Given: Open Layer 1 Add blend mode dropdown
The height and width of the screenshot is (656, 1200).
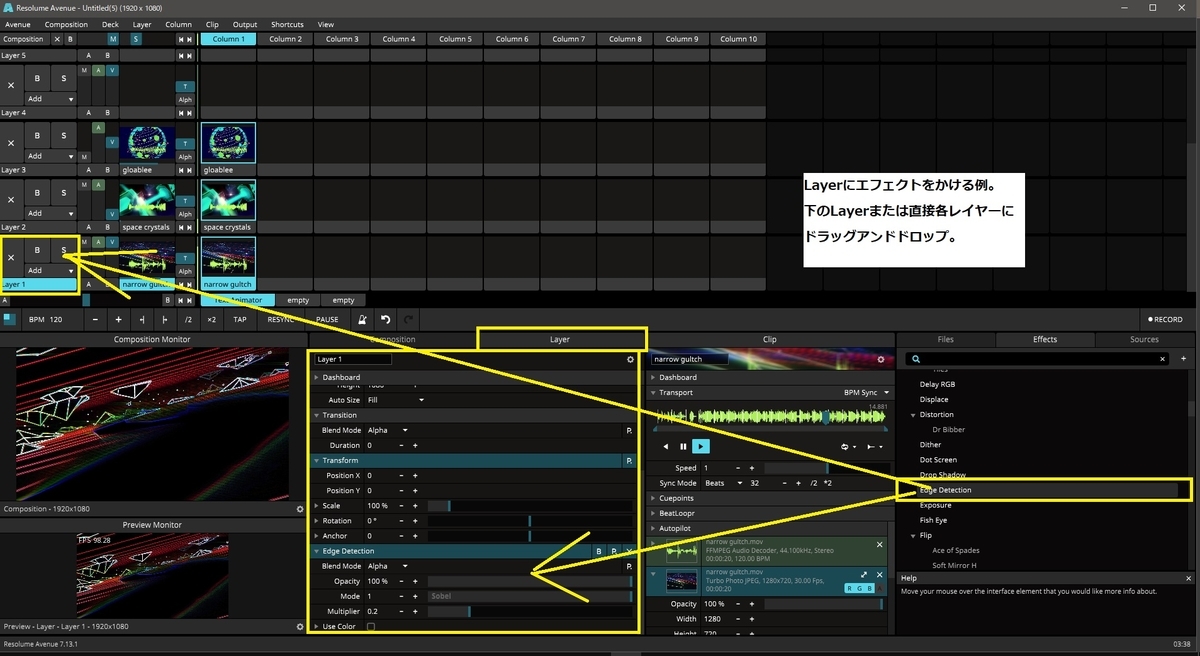Looking at the screenshot, I should click(50, 270).
